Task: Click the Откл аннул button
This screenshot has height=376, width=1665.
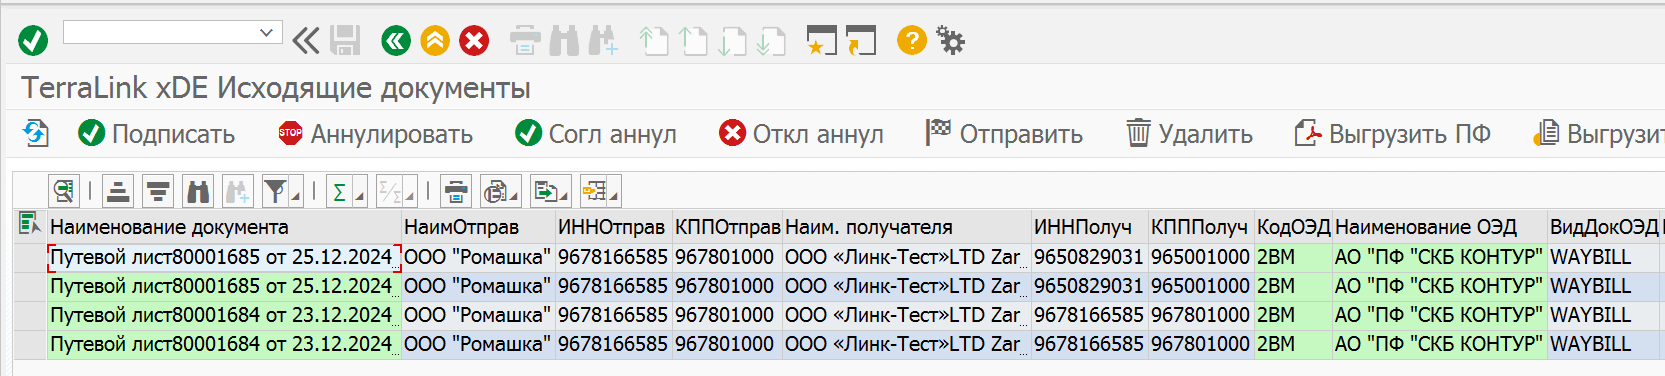Action: point(801,134)
